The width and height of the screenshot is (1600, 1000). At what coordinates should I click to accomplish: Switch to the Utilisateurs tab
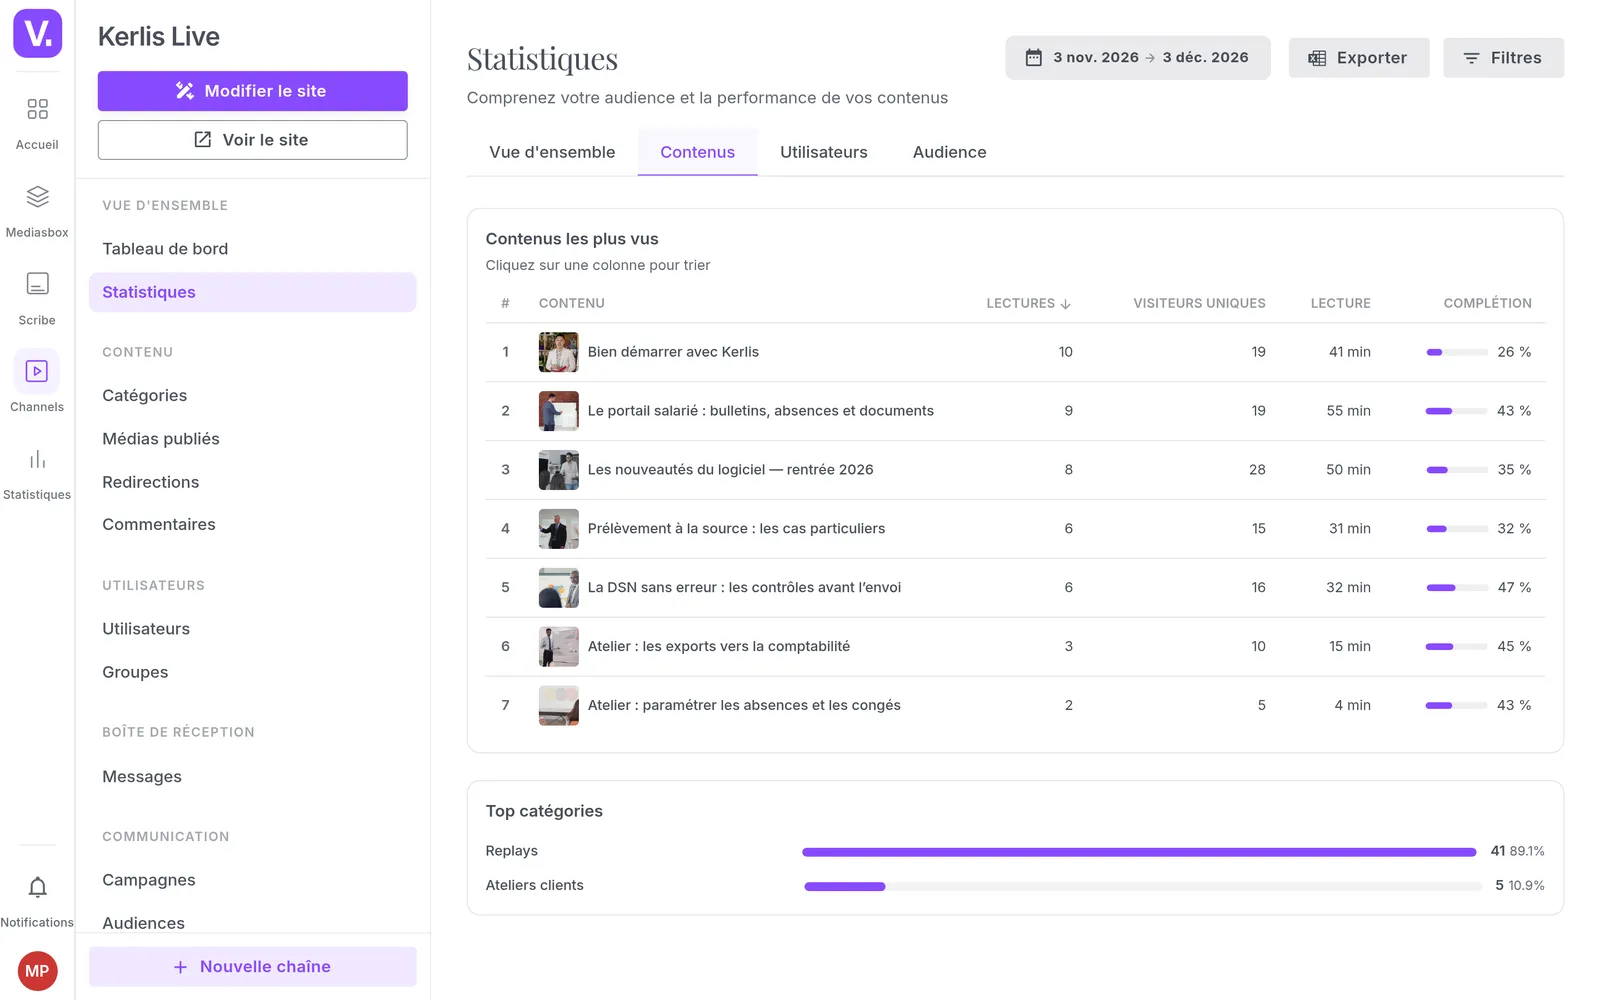823,152
